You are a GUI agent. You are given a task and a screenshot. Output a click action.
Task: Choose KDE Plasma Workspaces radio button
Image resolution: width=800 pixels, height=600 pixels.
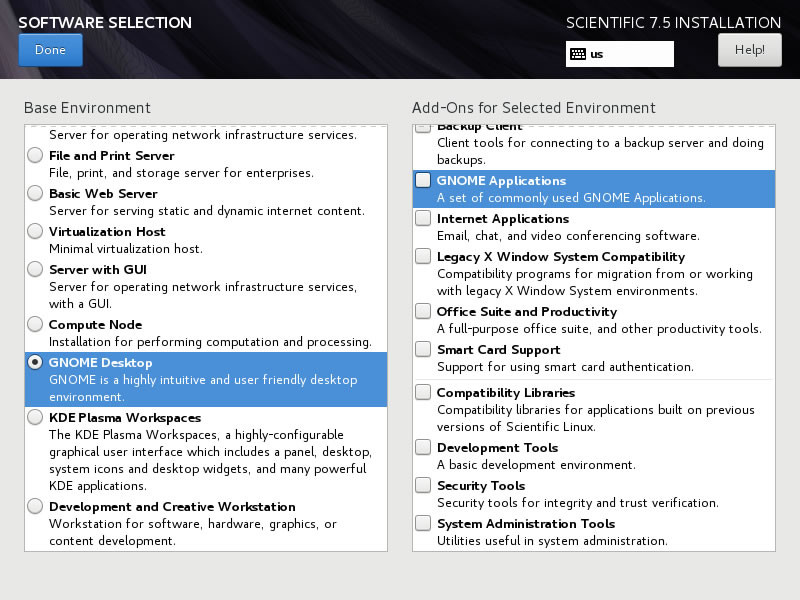(35, 417)
